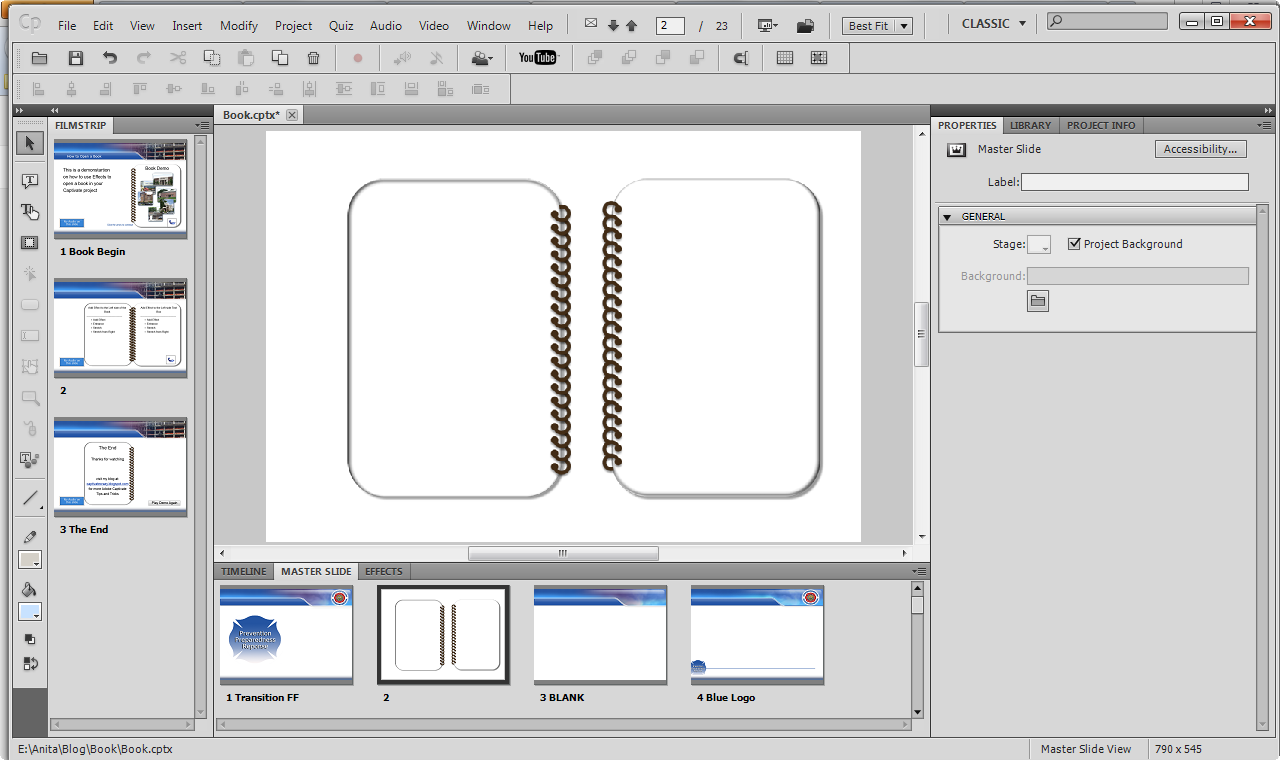Click the background image browse folder button
Image resolution: width=1280 pixels, height=760 pixels.
click(x=1038, y=301)
